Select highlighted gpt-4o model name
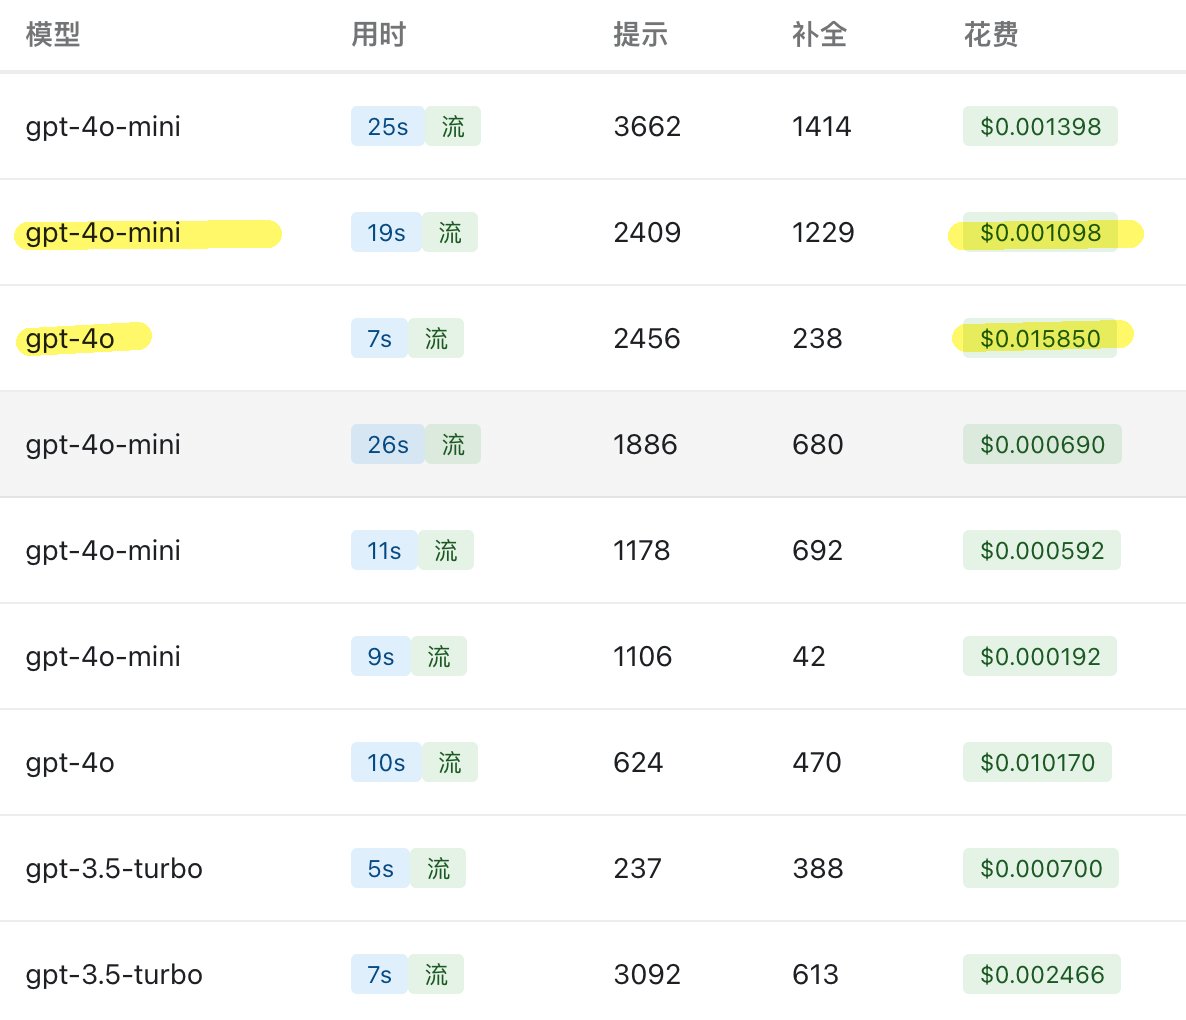Screen dimensions: 1186x1020 click(70, 338)
